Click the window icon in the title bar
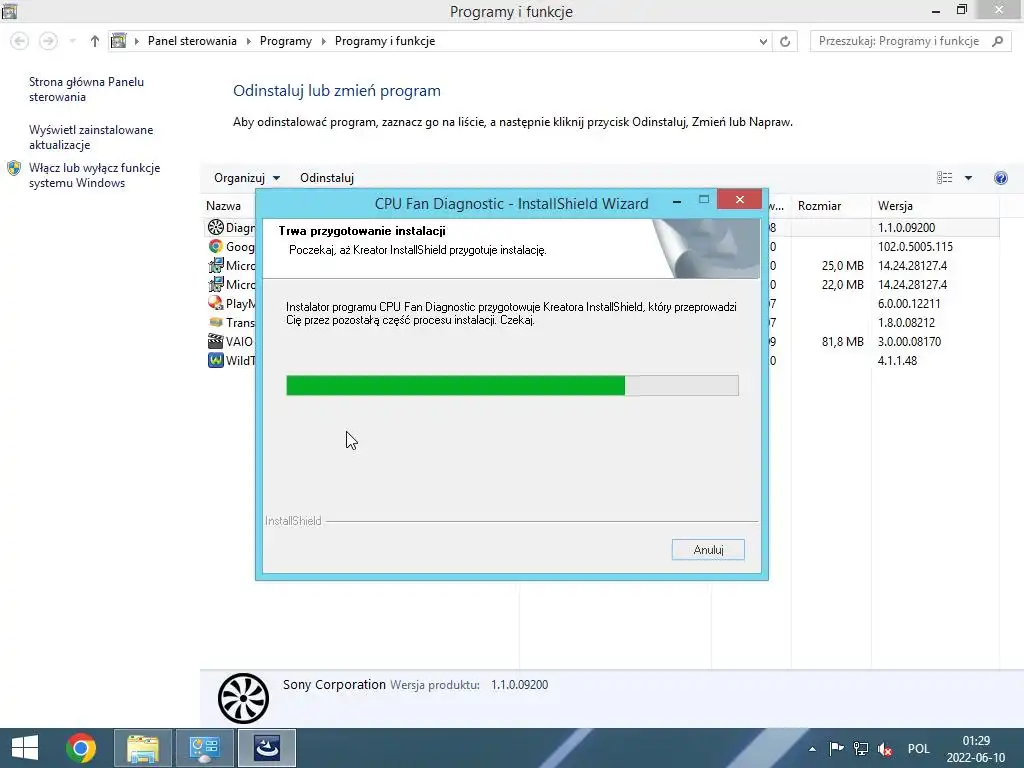1024x768 pixels. click(10, 10)
